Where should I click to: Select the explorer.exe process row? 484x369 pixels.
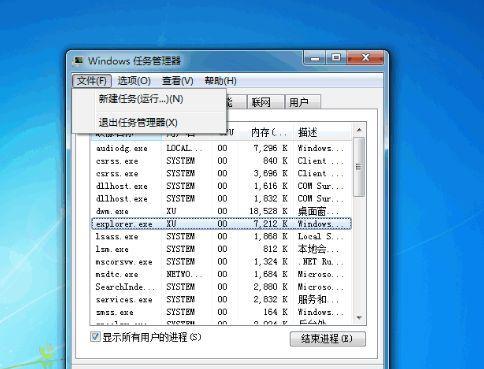[x=221, y=224]
